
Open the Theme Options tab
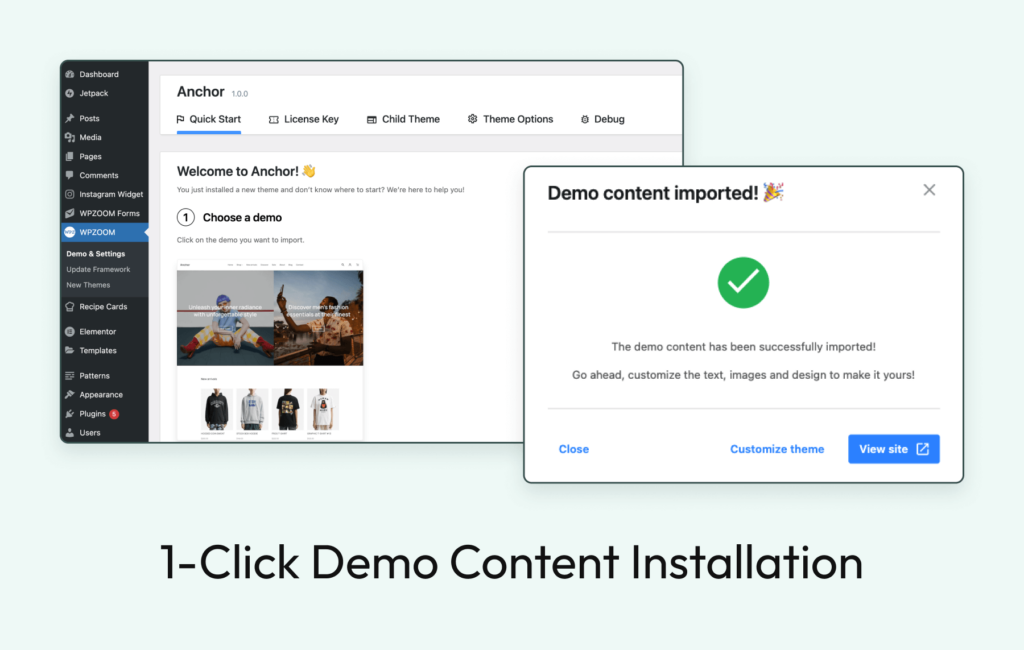pos(511,120)
